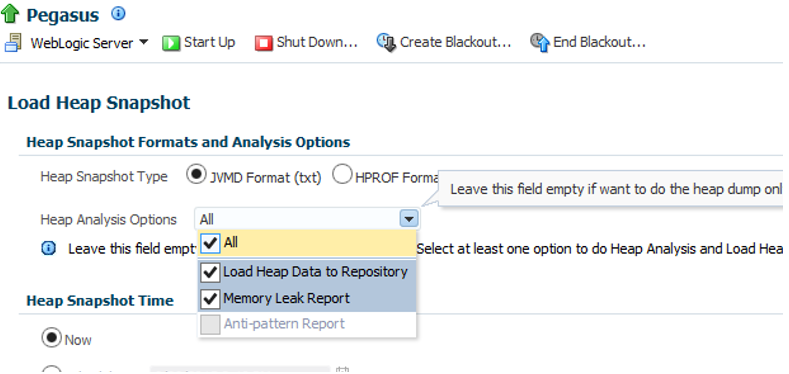Viewport: 789px width, 374px height.
Task: Open the Pegasus info icon
Action: click(118, 14)
